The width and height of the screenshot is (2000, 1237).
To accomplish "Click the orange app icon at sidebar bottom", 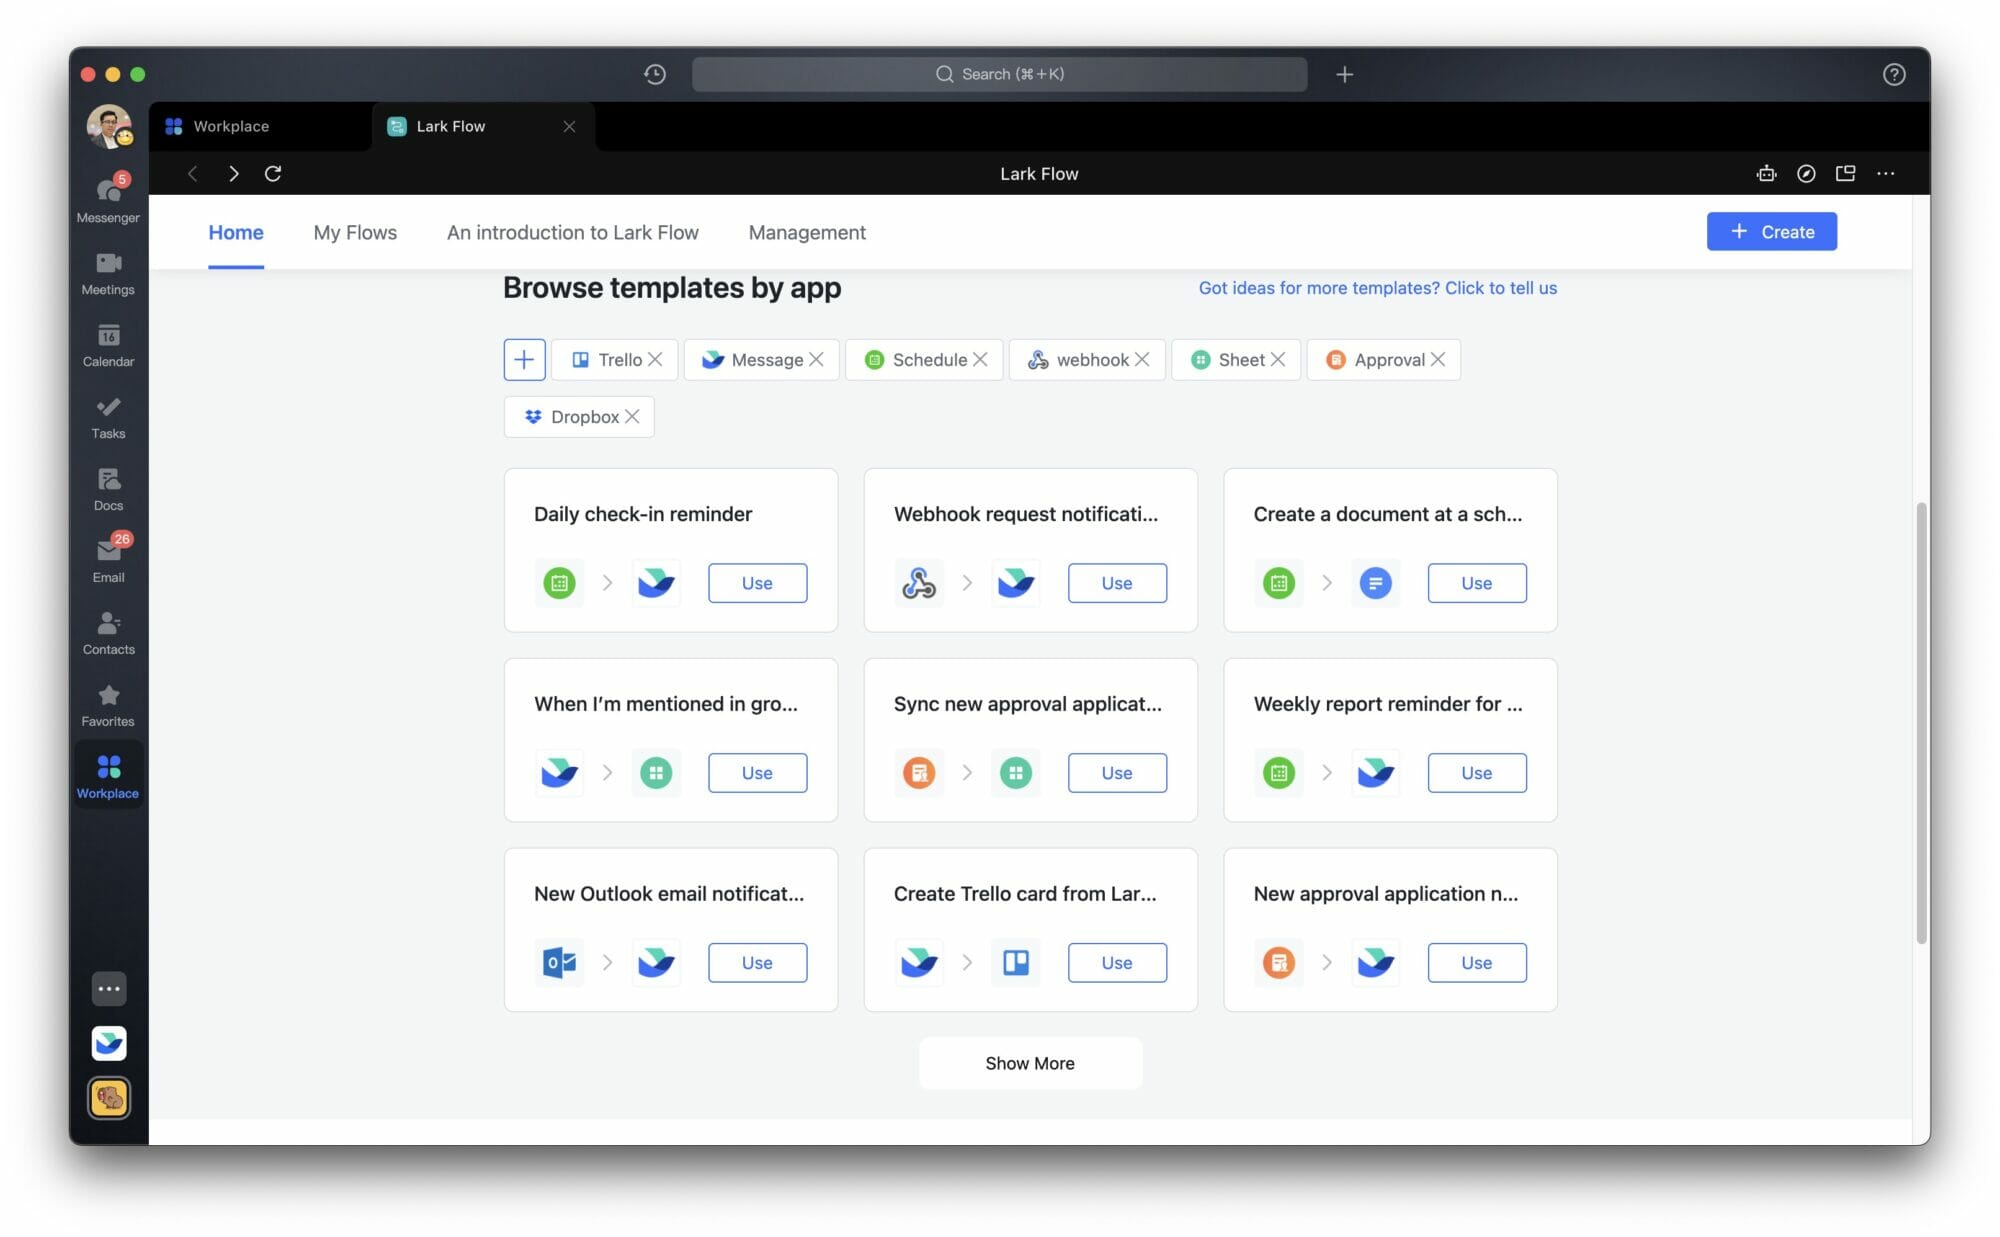I will point(109,1098).
